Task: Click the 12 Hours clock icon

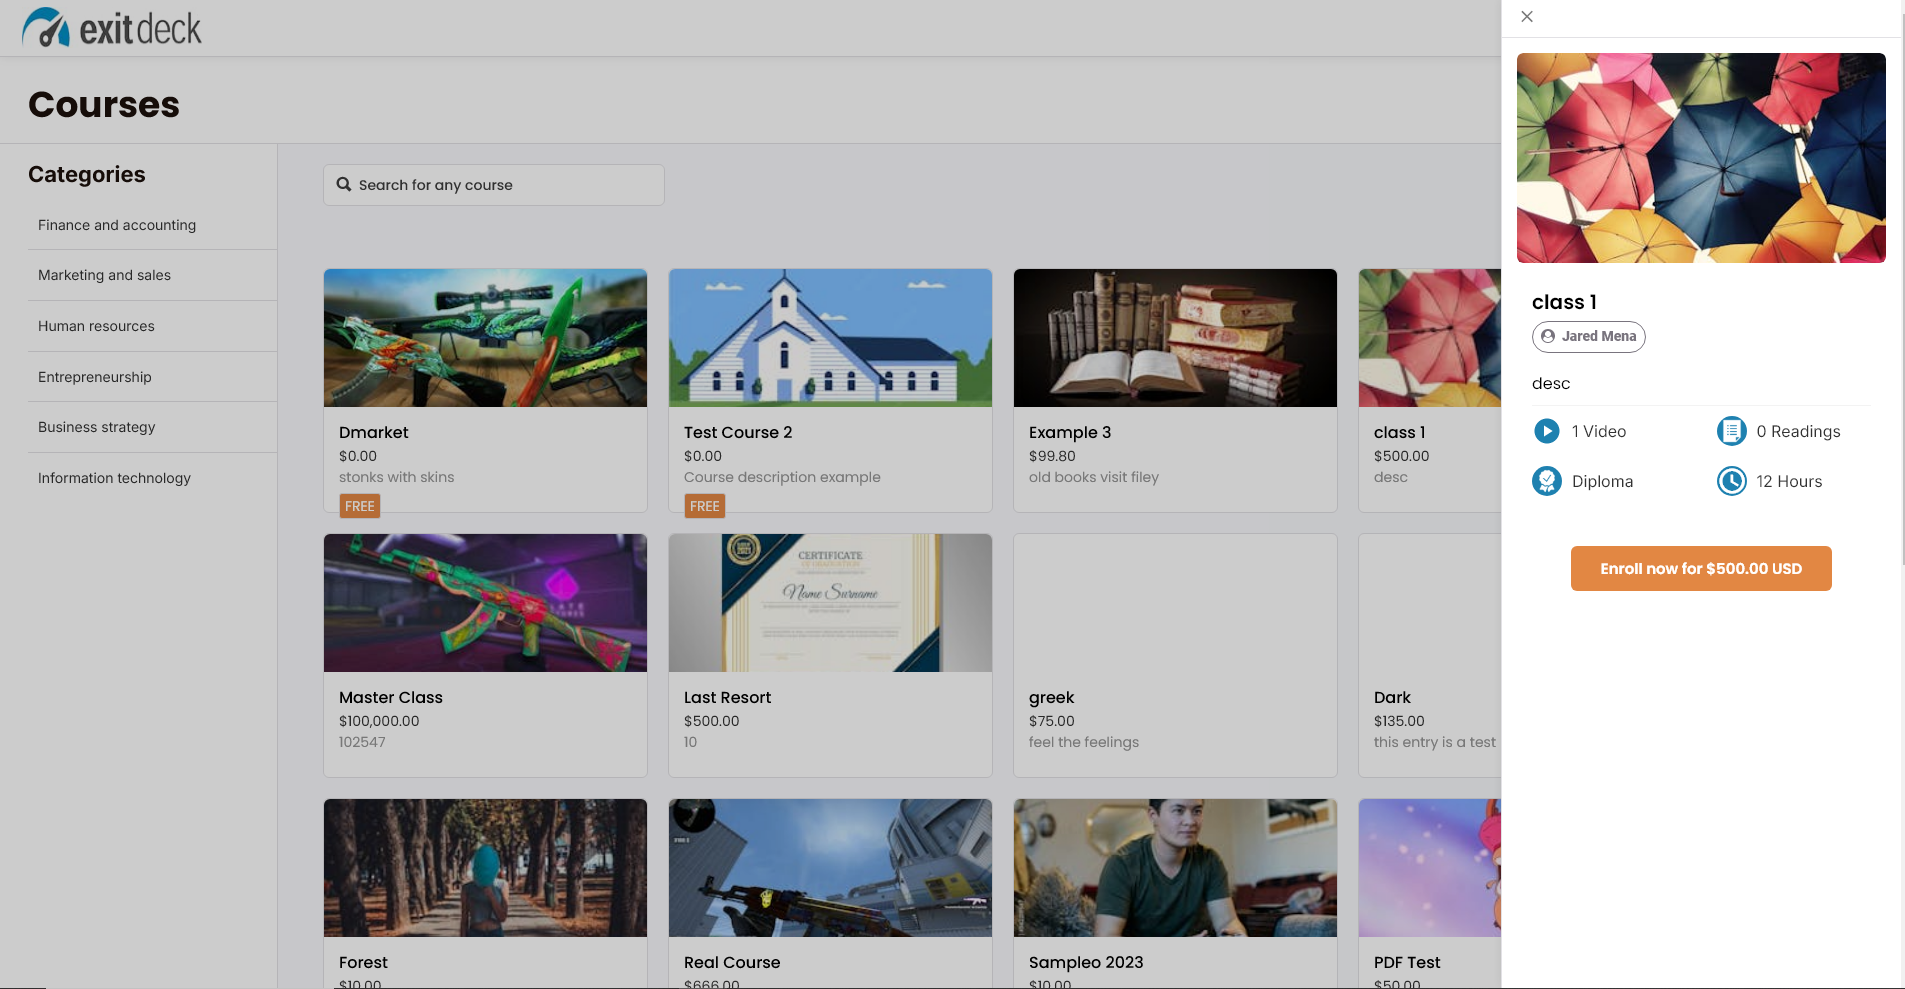Action: (1731, 481)
